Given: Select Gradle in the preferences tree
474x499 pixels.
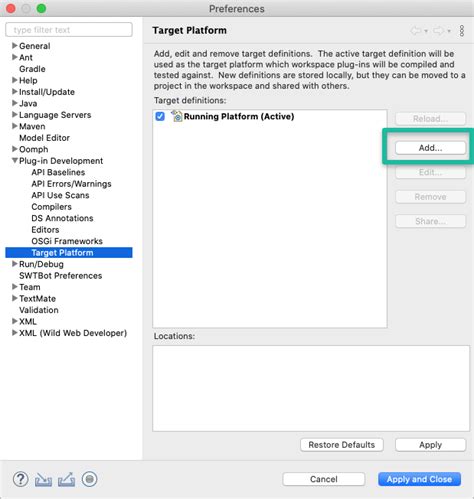Looking at the screenshot, I should tap(32, 69).
